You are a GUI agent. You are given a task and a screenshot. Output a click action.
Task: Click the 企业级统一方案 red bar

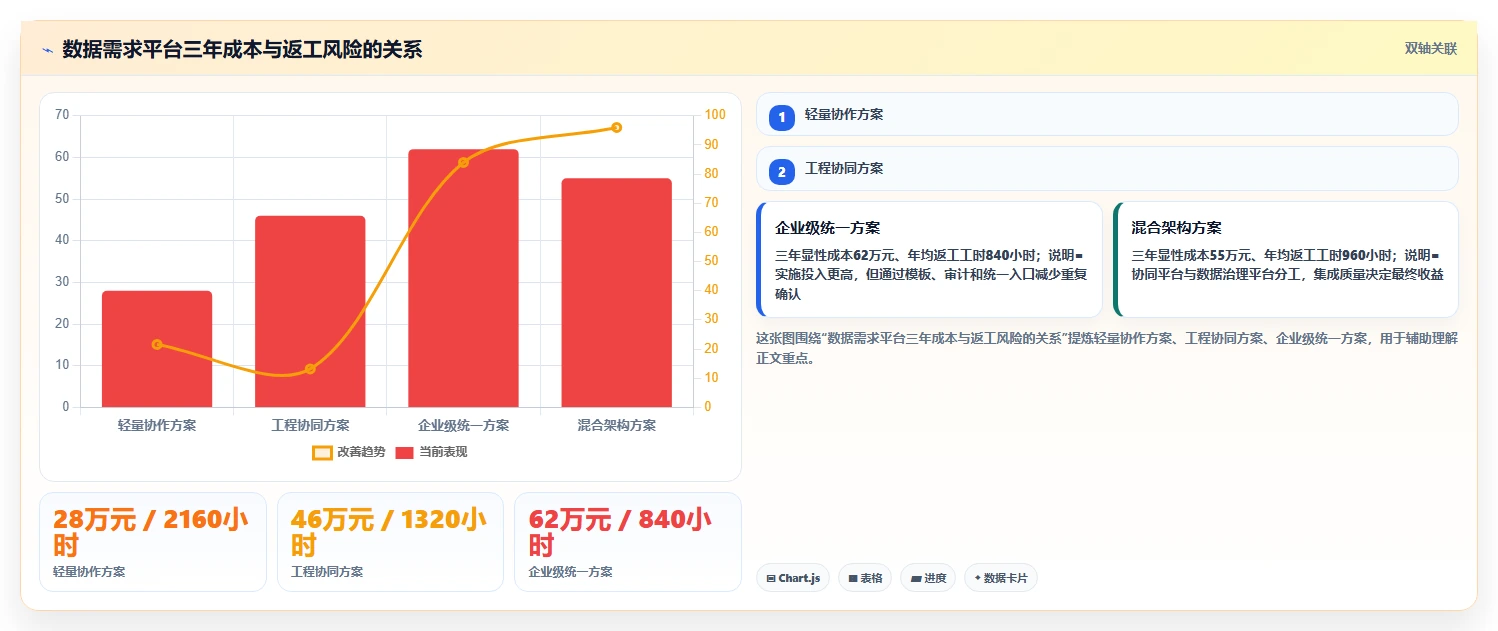463,278
